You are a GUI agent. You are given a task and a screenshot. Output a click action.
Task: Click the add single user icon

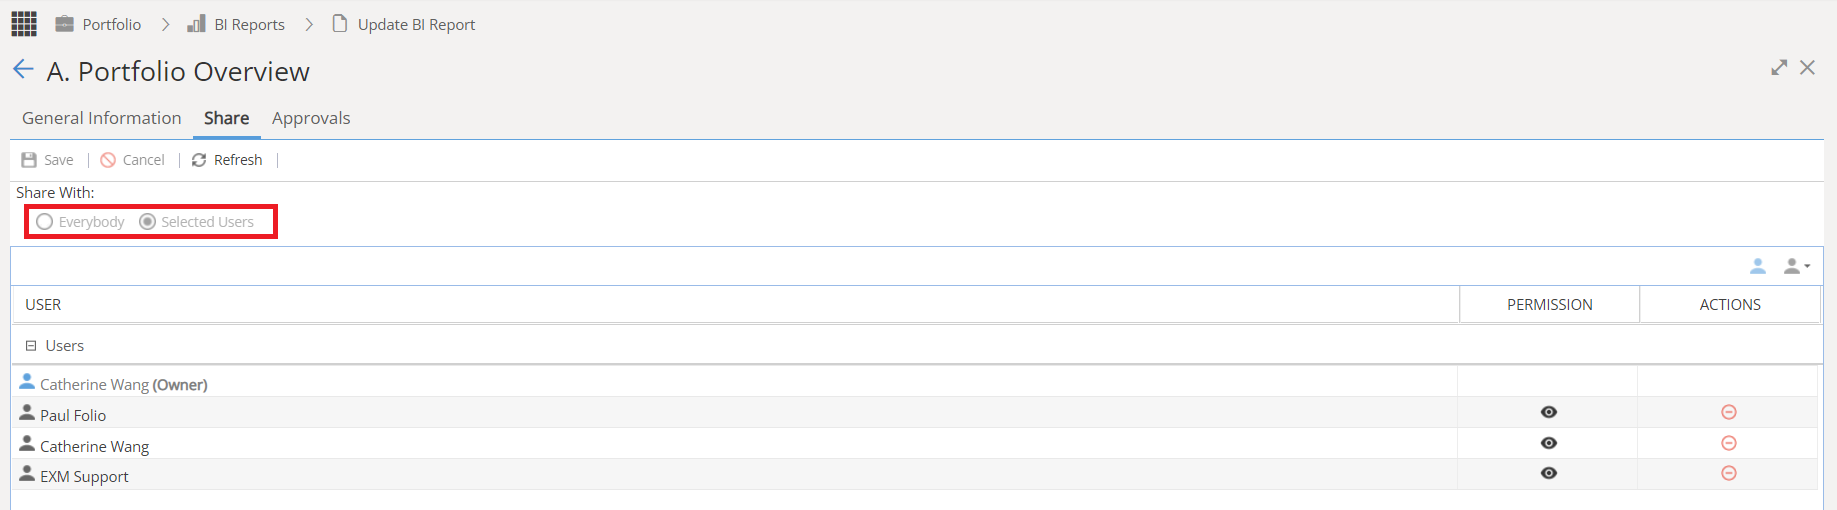click(1757, 266)
